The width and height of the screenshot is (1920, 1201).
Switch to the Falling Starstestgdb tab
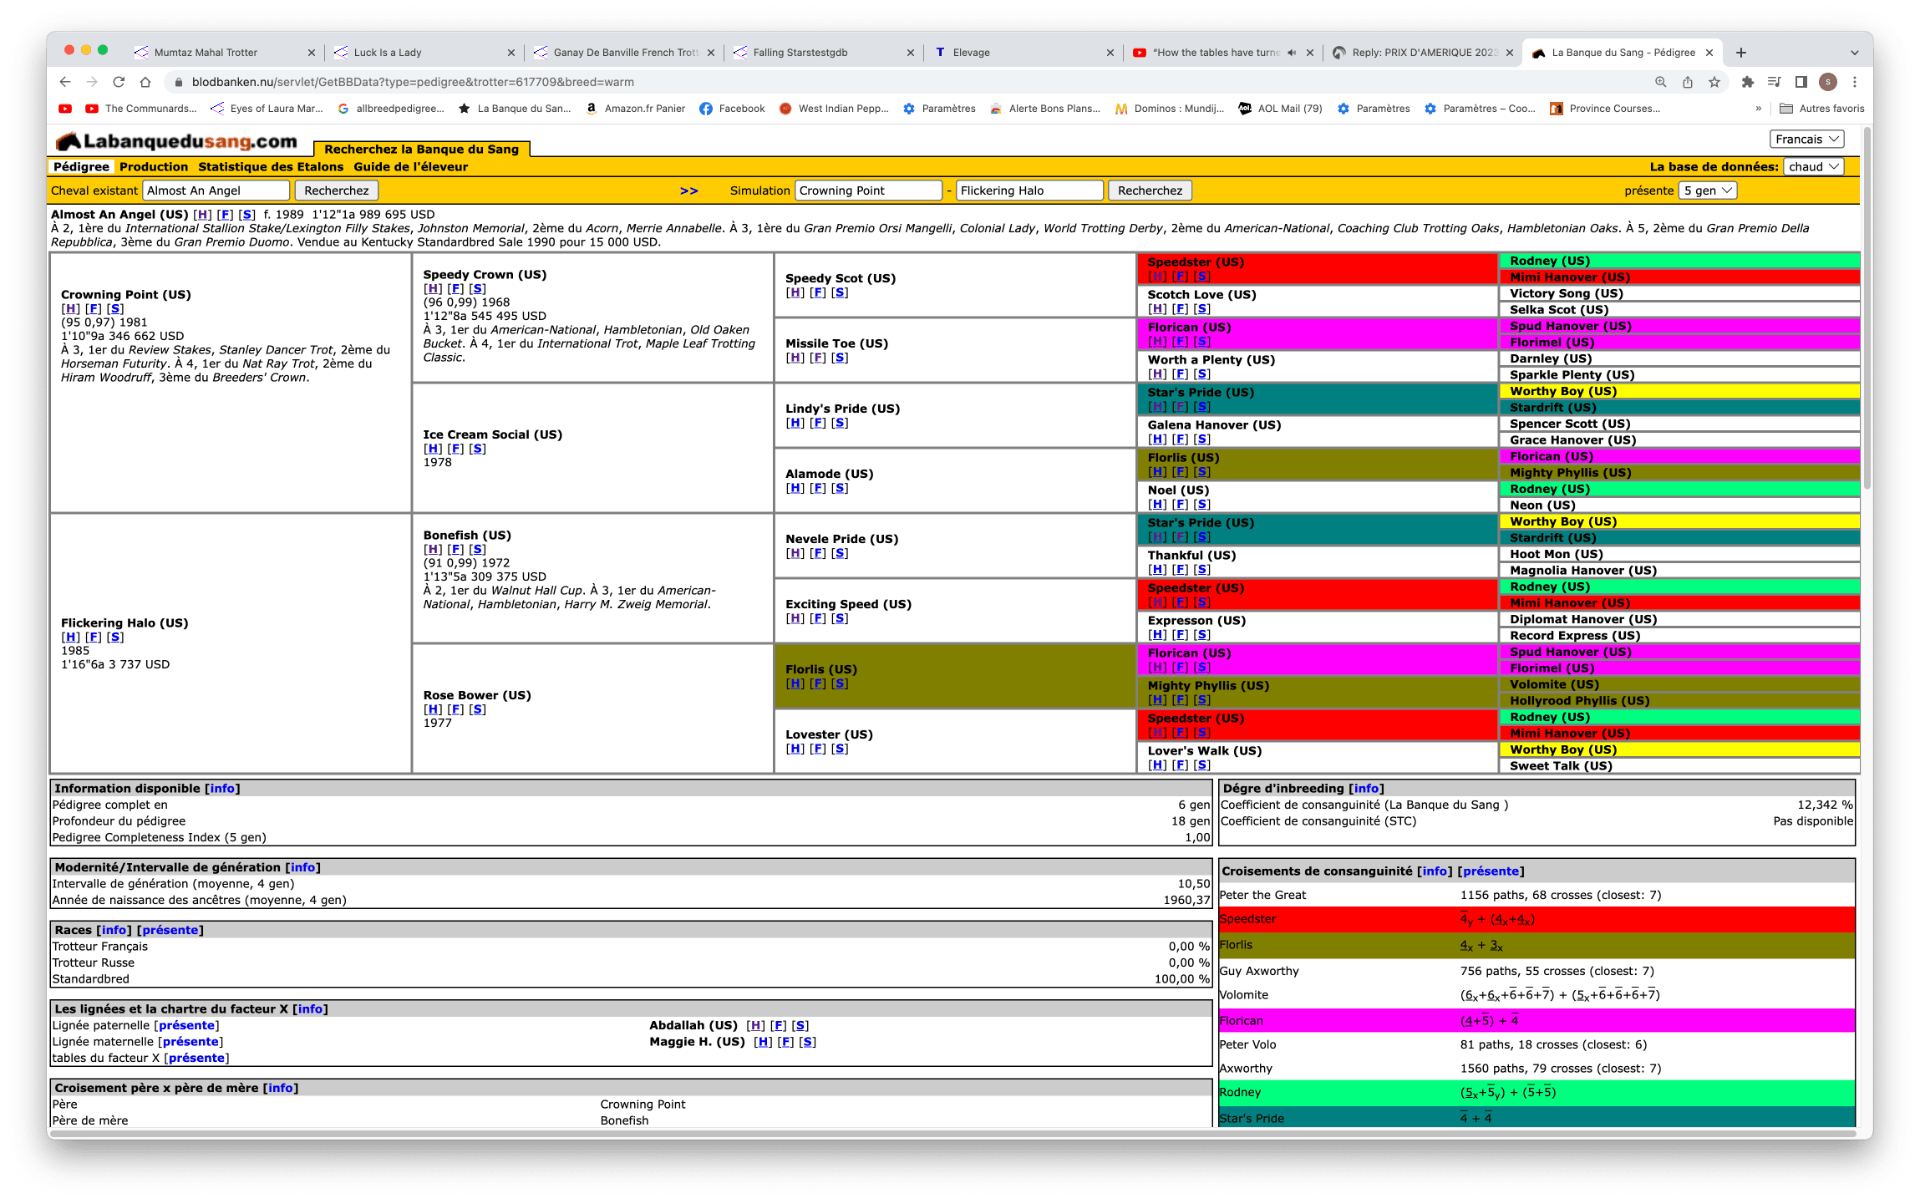823,53
